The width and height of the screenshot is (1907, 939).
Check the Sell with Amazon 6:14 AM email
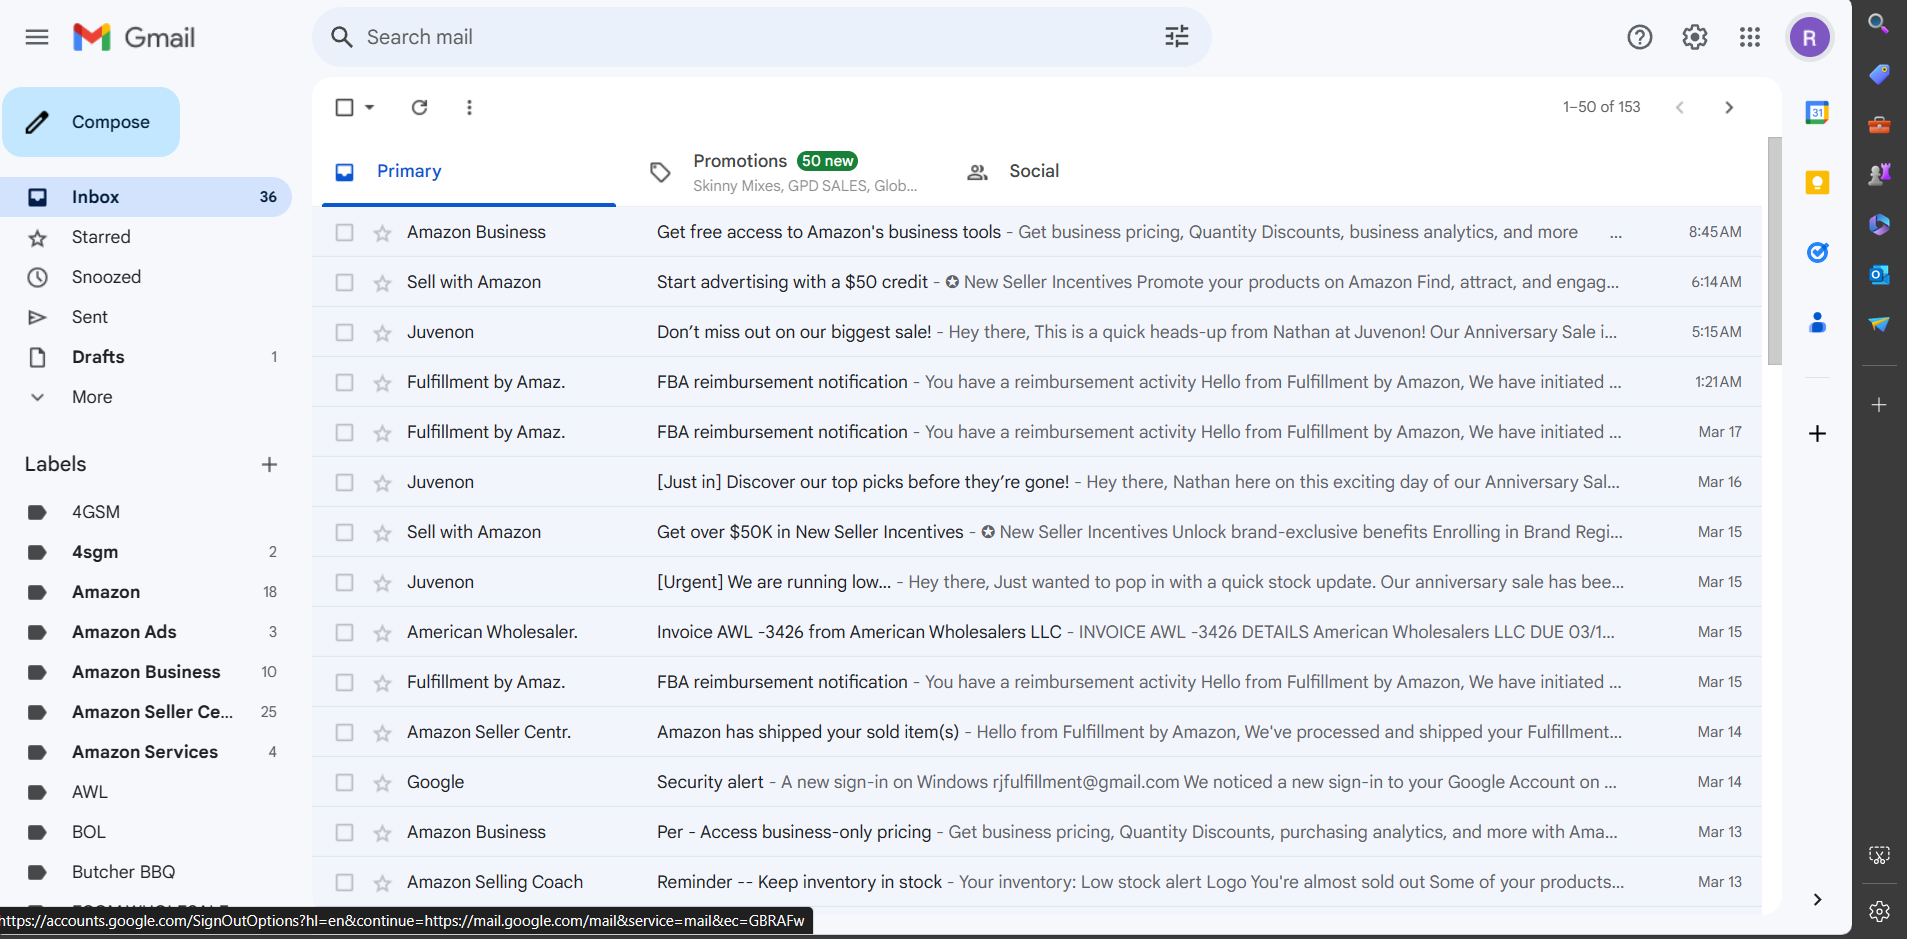(x=344, y=282)
